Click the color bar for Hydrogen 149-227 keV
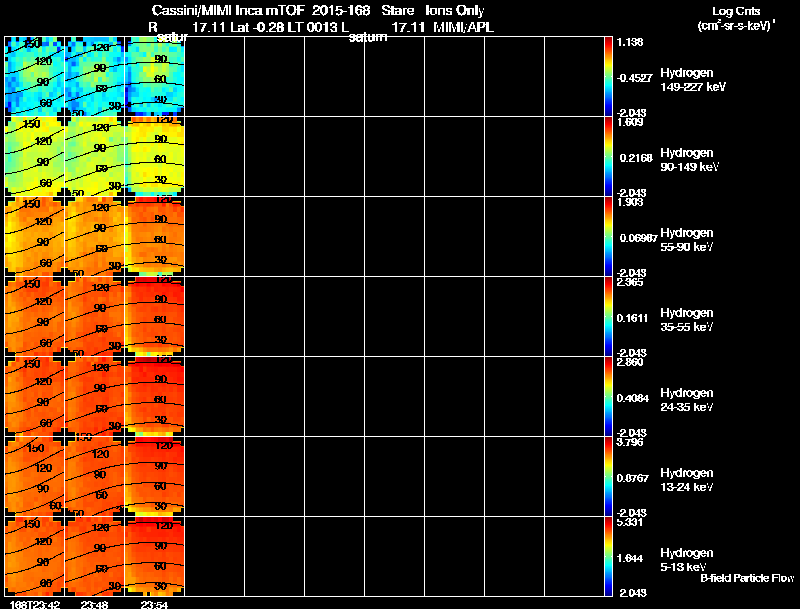The image size is (800, 609). click(x=610, y=76)
